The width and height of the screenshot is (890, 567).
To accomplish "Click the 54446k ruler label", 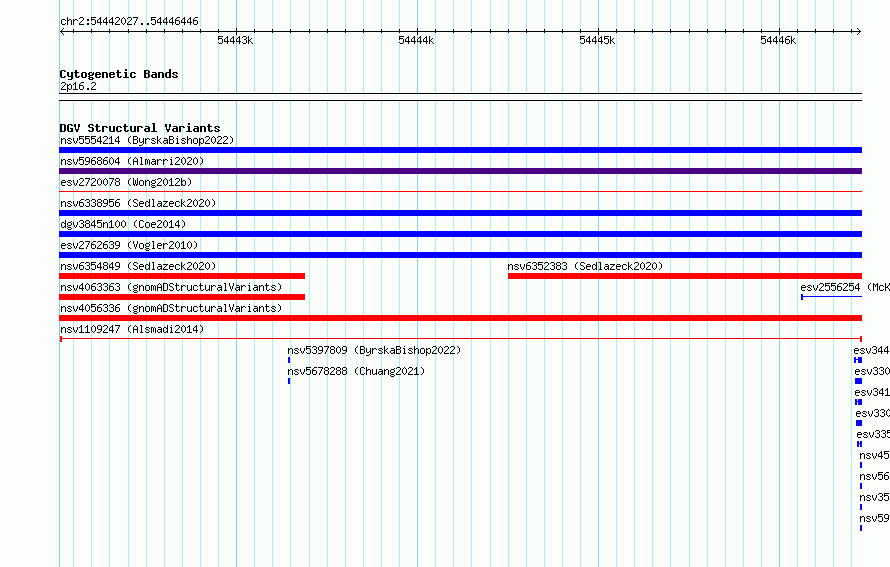I will pos(778,40).
